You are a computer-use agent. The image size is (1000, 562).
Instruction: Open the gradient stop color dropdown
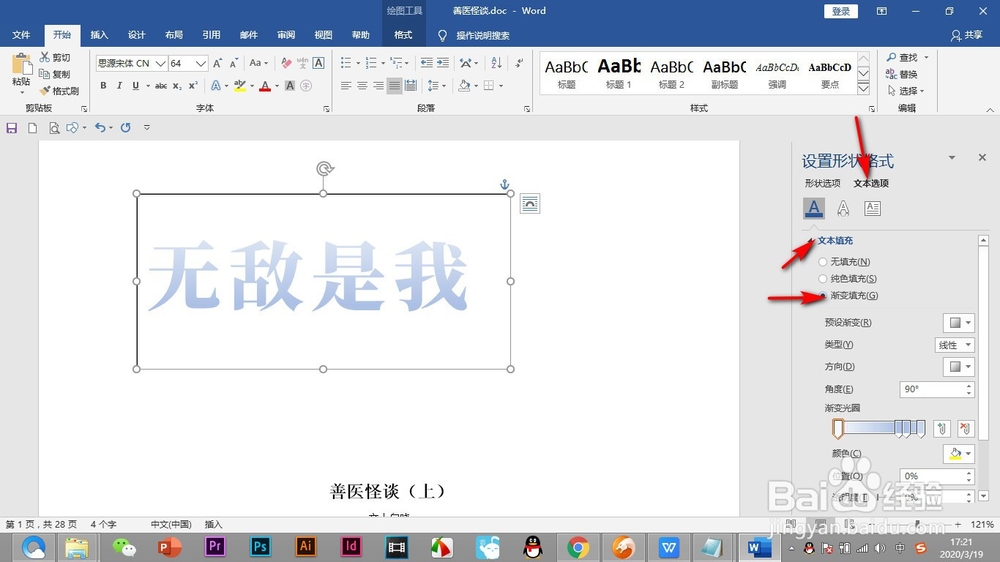click(x=959, y=454)
